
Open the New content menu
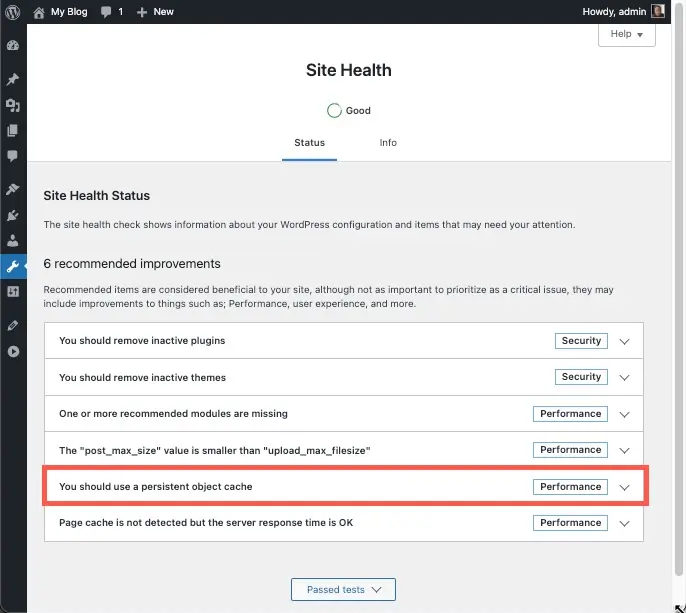(x=155, y=12)
